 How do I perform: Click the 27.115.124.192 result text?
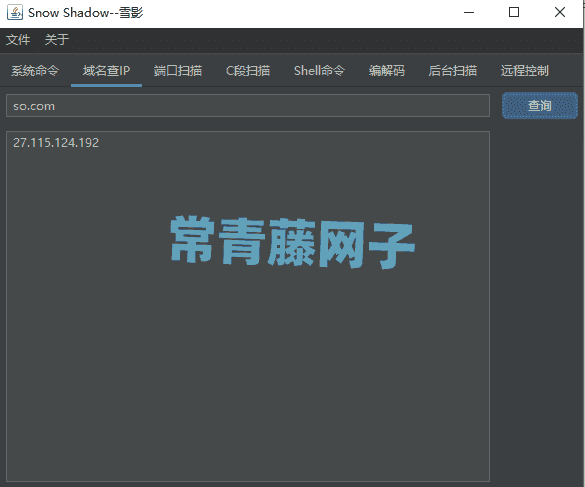coord(56,143)
